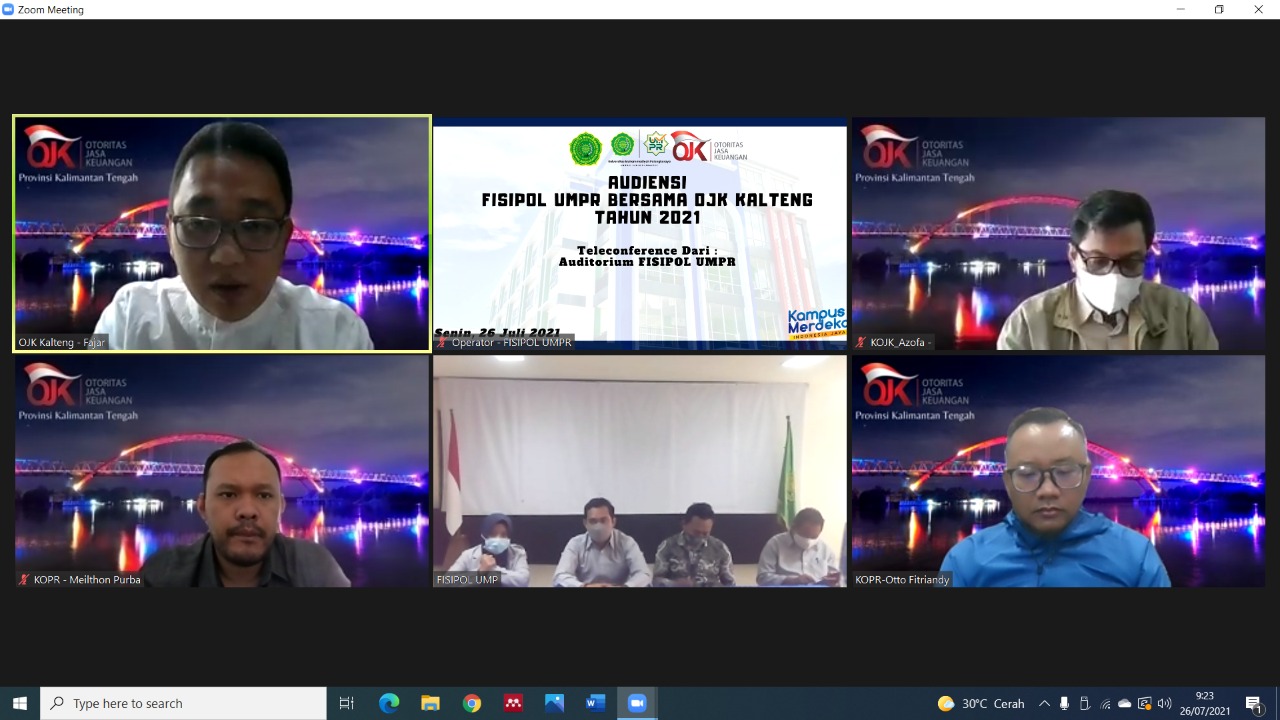Screen dimensions: 1280x720
Task: Open Task View from the taskbar
Action: pos(347,703)
